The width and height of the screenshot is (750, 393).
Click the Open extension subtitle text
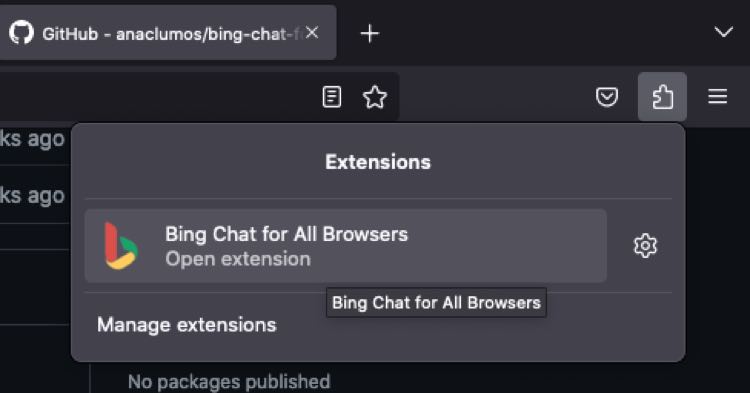(x=238, y=259)
